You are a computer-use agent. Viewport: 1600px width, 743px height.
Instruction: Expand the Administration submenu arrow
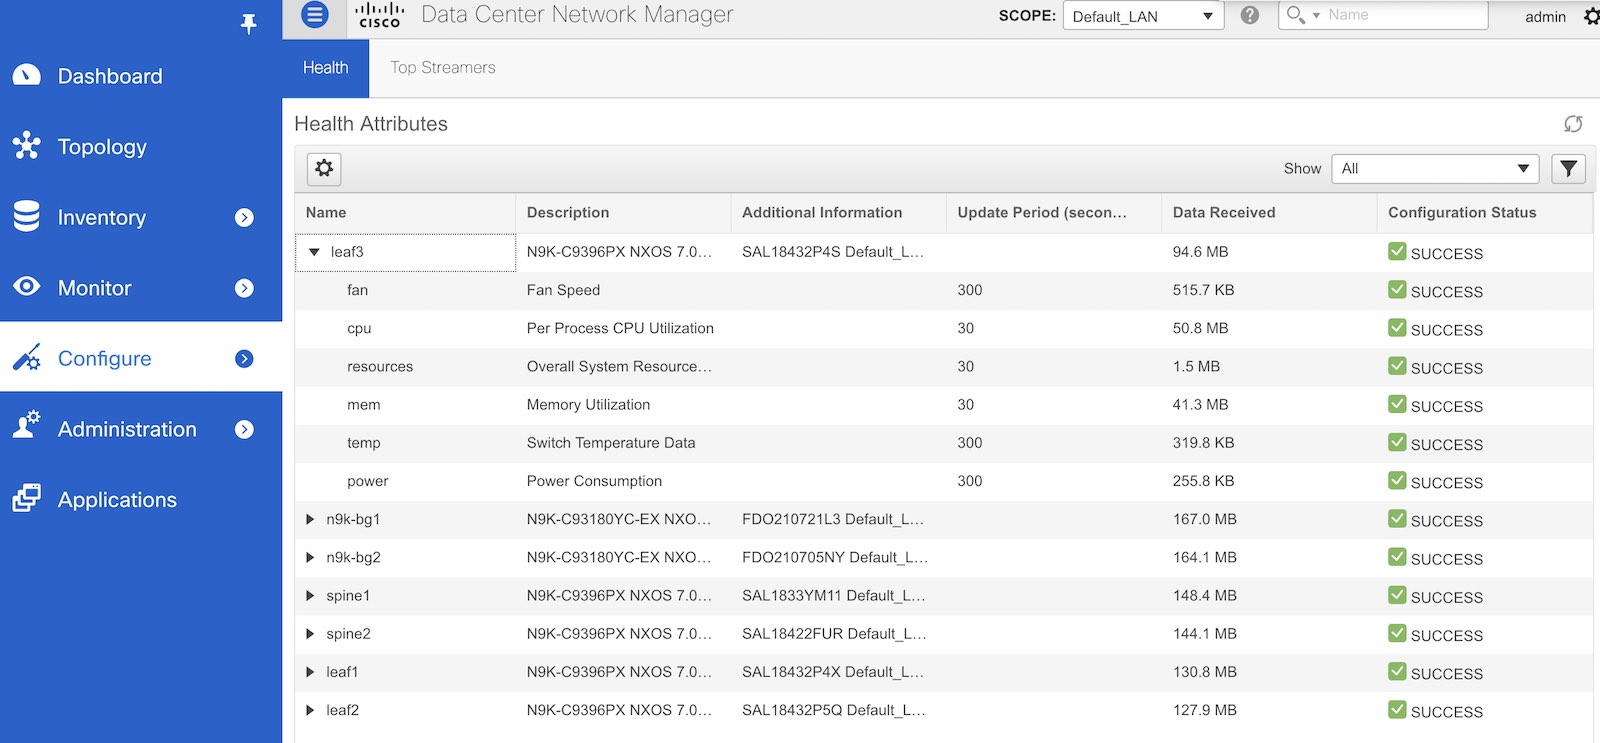coord(244,429)
